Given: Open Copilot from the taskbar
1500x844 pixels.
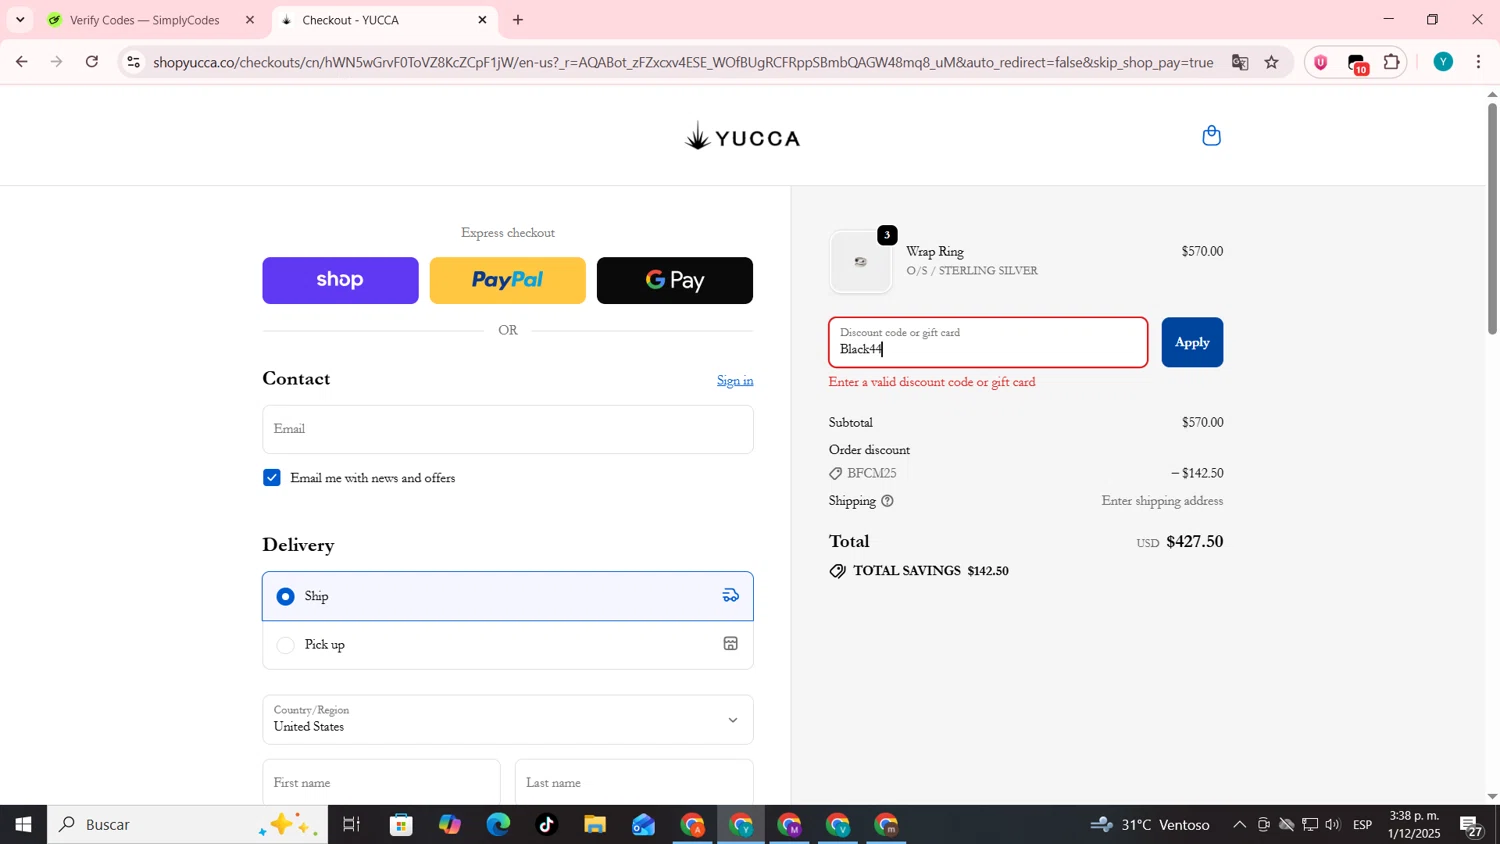Looking at the screenshot, I should (x=450, y=825).
